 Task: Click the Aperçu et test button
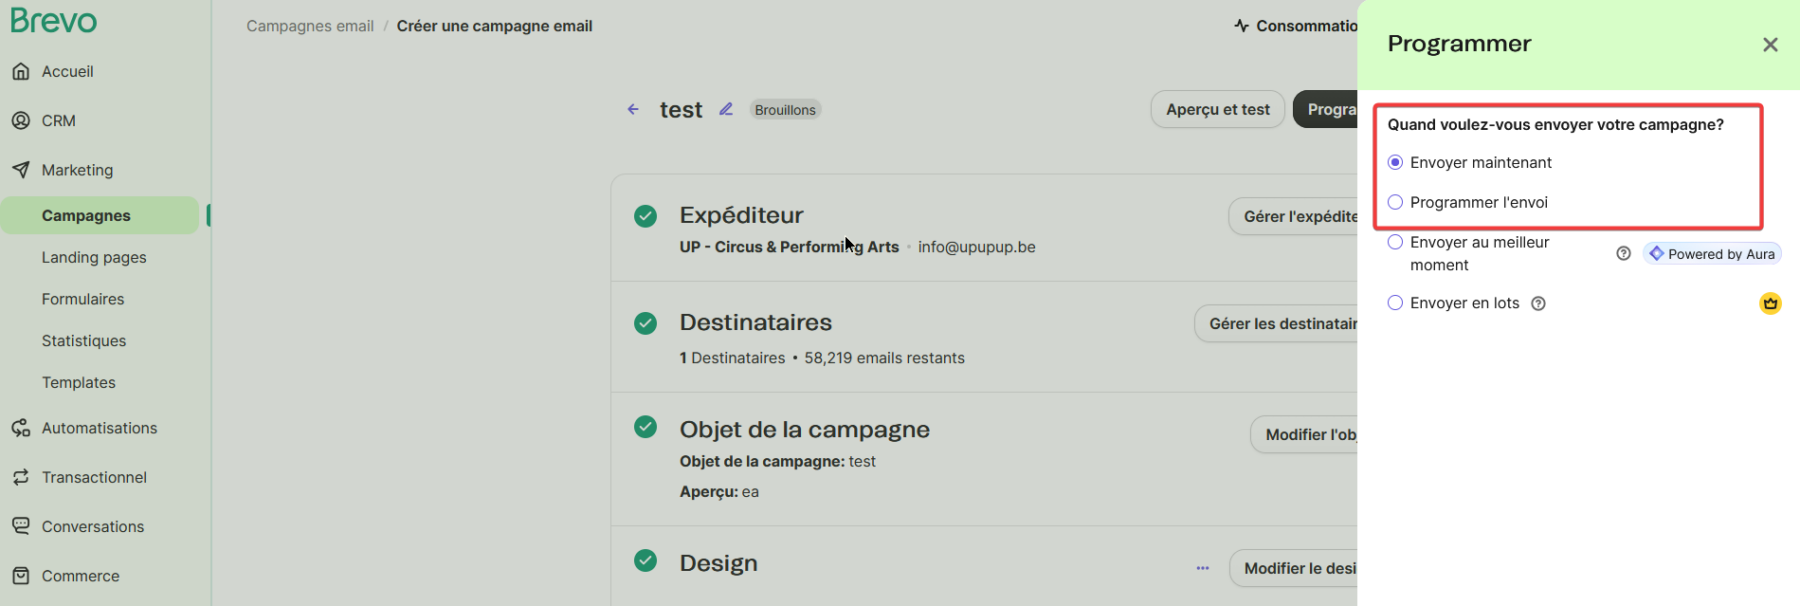[1217, 110]
